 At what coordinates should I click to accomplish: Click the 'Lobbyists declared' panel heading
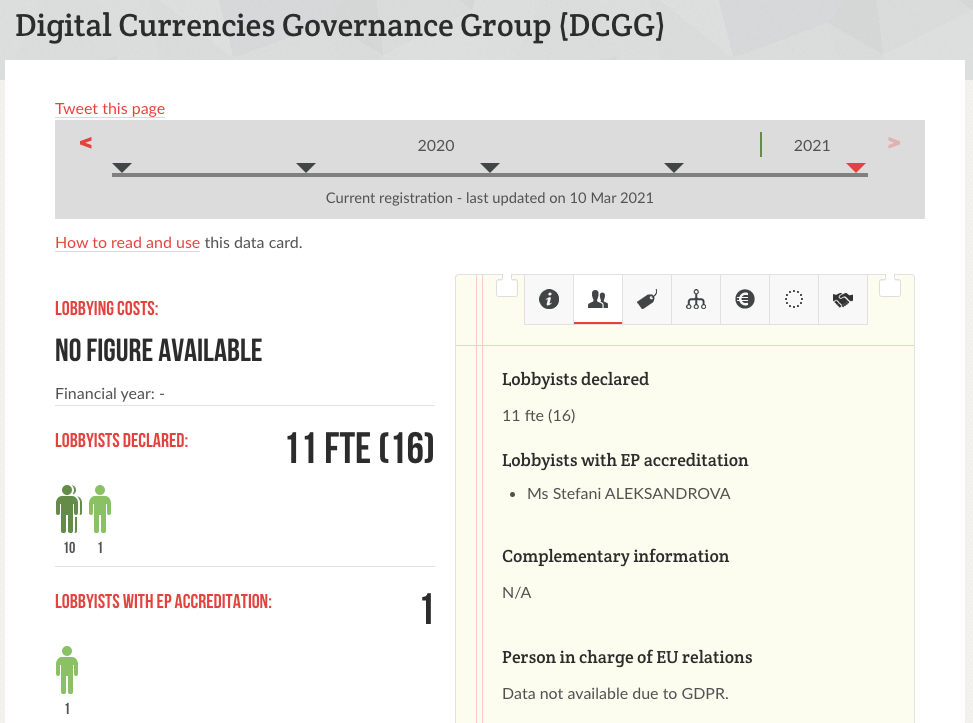pos(575,379)
